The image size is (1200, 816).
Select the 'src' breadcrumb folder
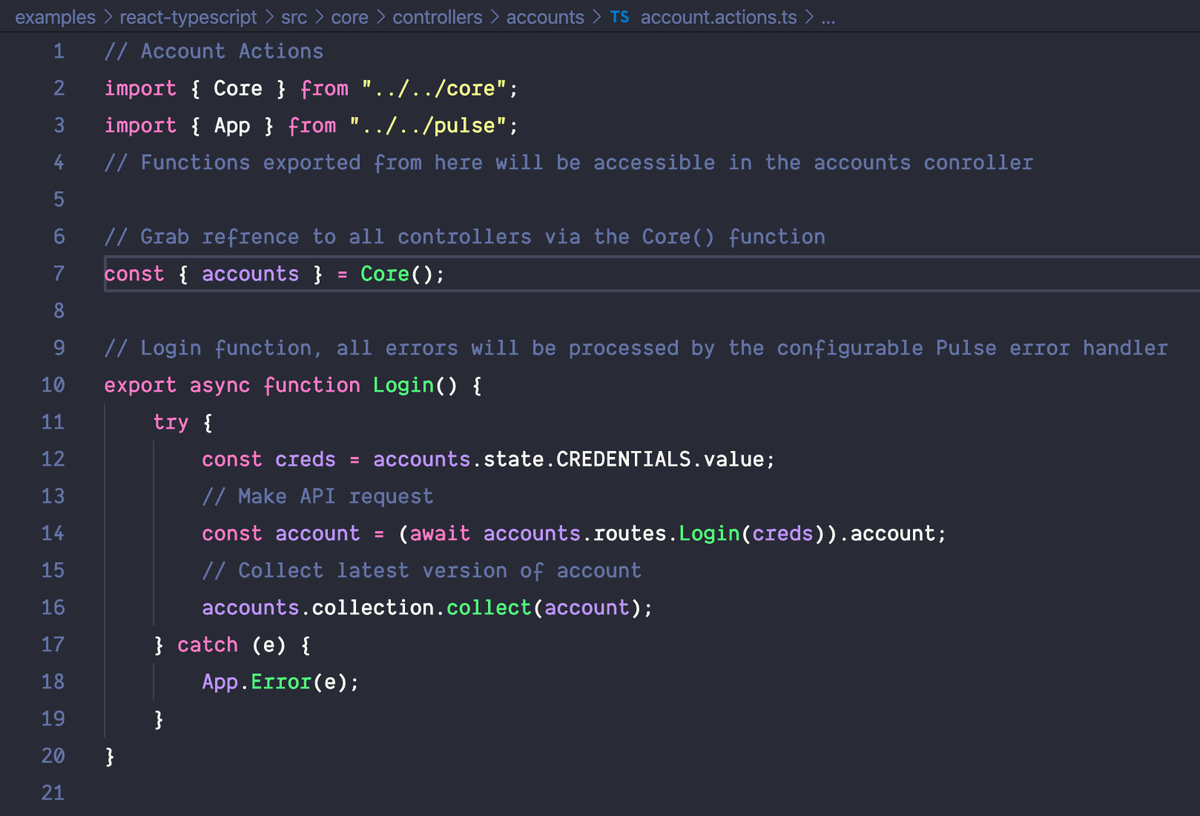point(294,17)
